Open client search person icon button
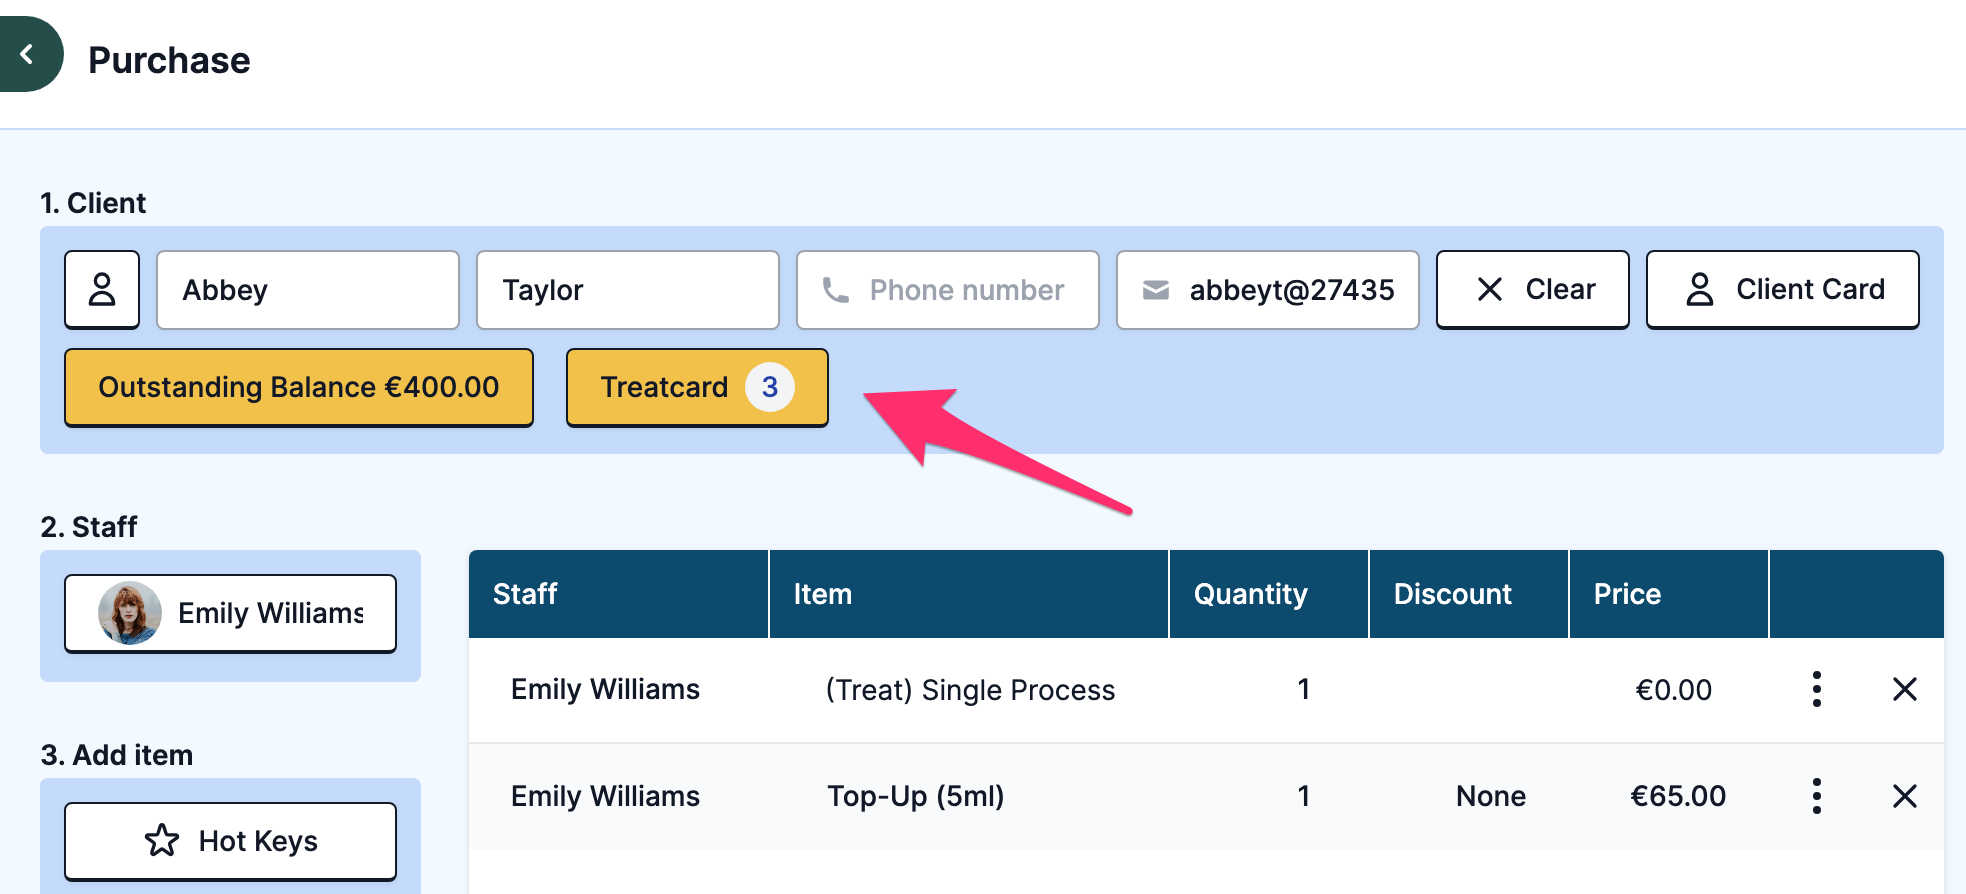The image size is (1966, 894). pyautogui.click(x=102, y=290)
